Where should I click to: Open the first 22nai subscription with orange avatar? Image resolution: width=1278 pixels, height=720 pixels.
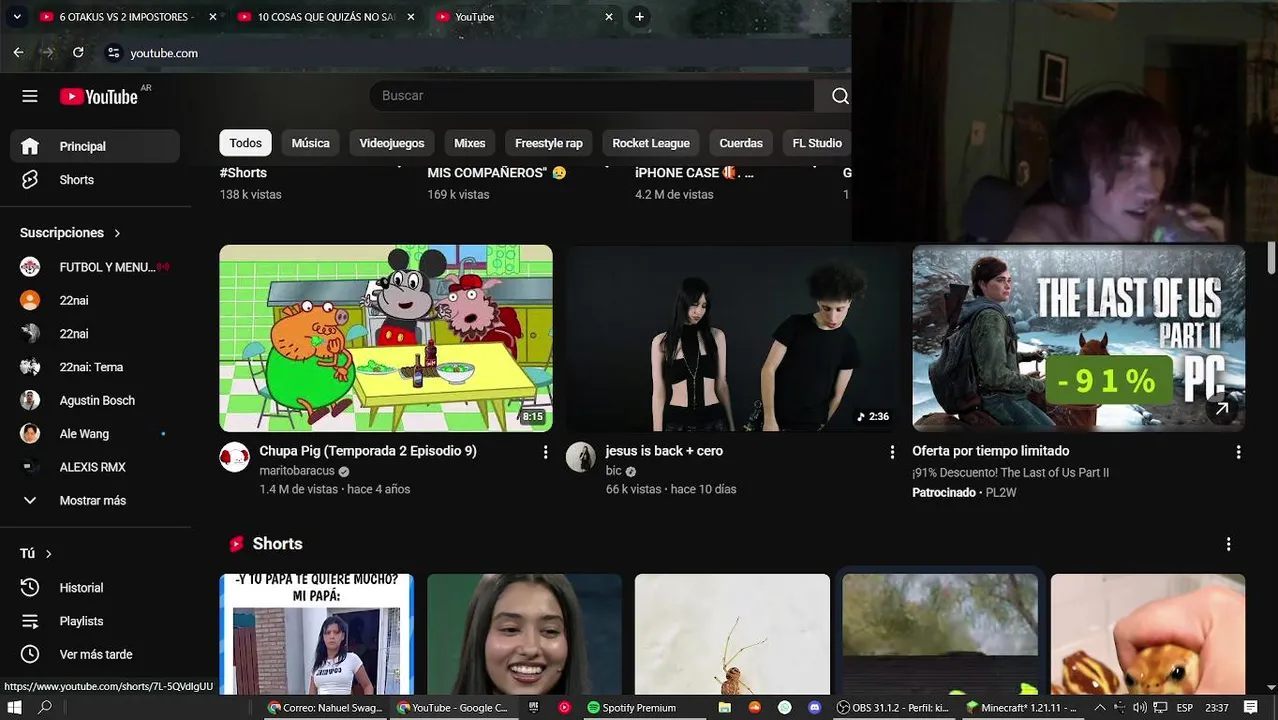click(95, 300)
